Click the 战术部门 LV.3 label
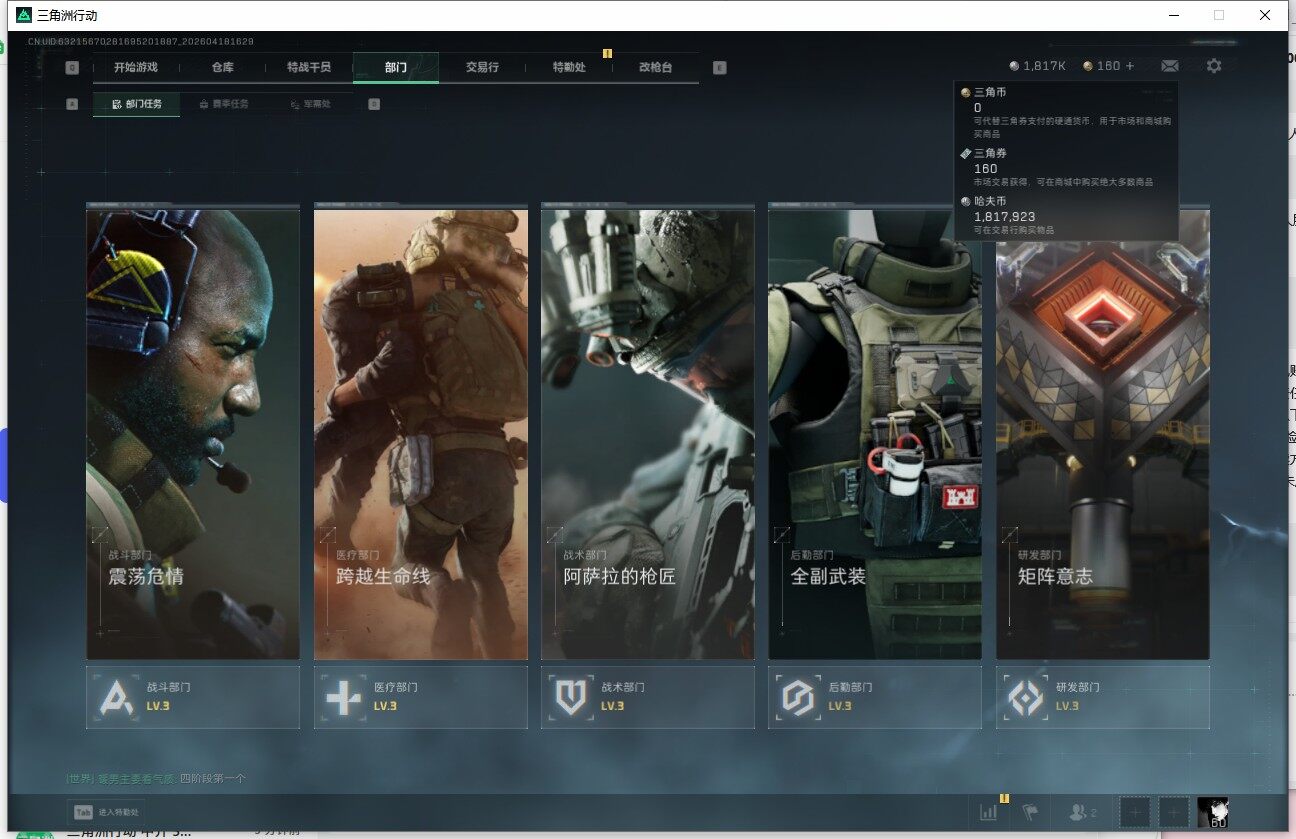 pos(612,706)
